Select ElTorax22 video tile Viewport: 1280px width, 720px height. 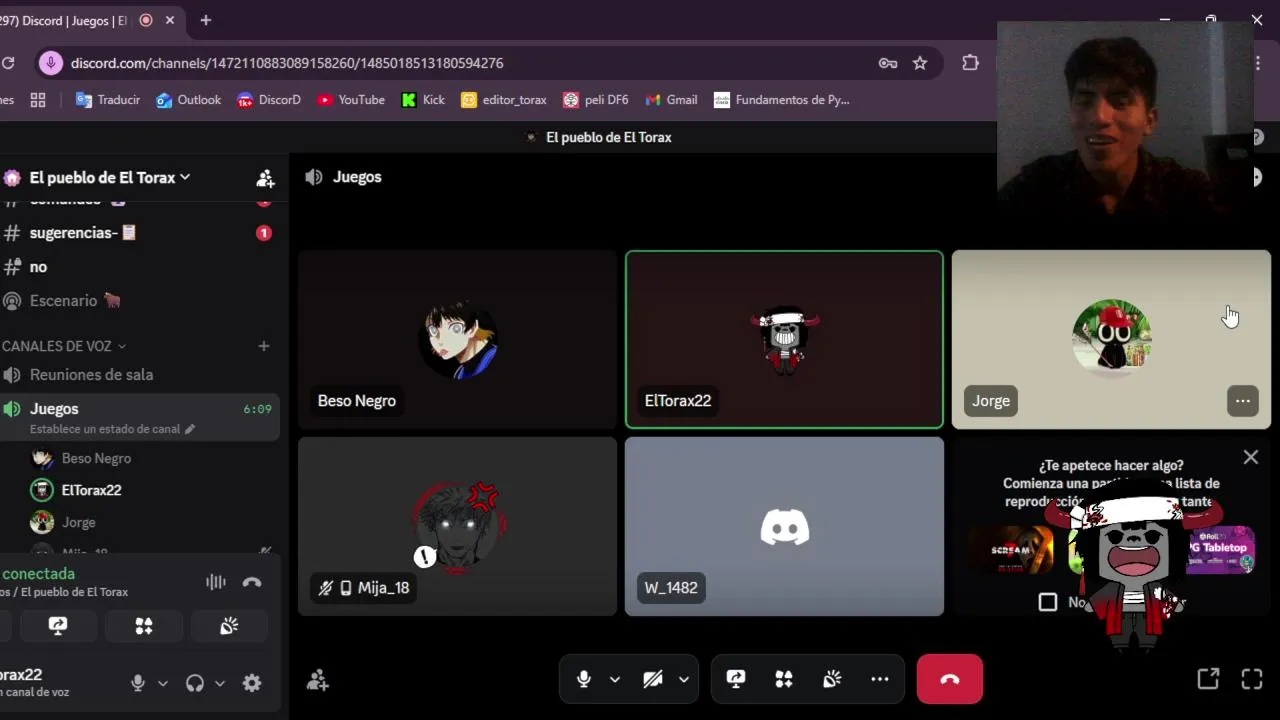tap(784, 339)
